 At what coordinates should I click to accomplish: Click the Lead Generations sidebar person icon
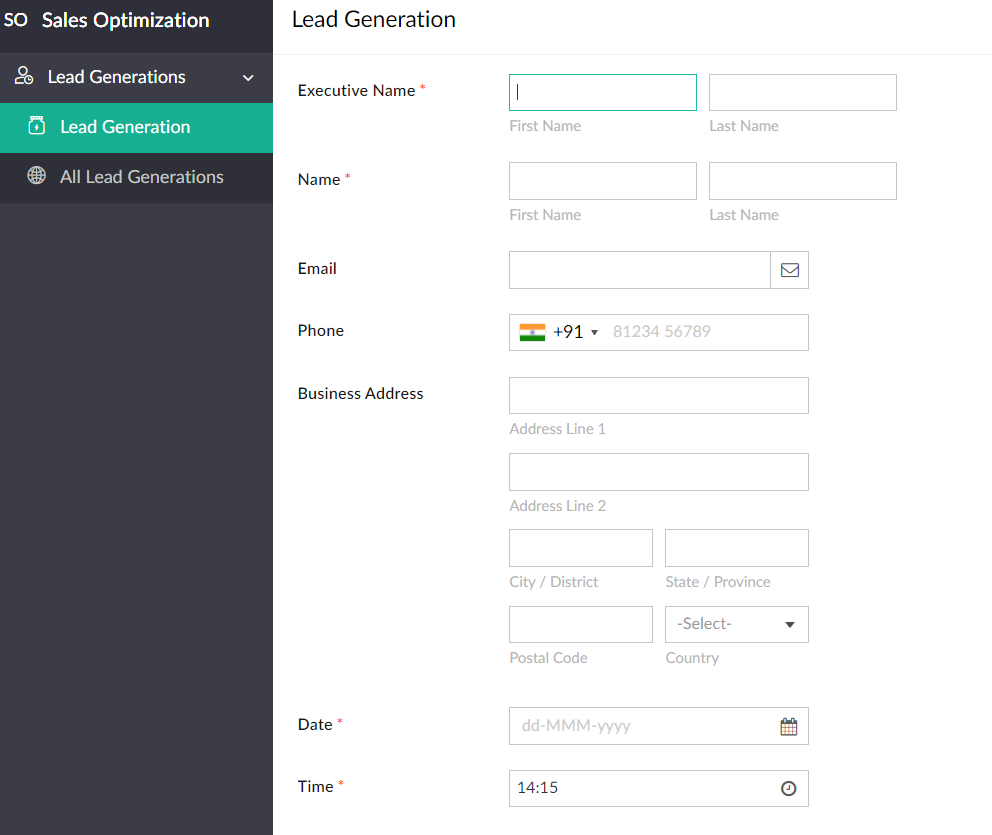click(25, 77)
